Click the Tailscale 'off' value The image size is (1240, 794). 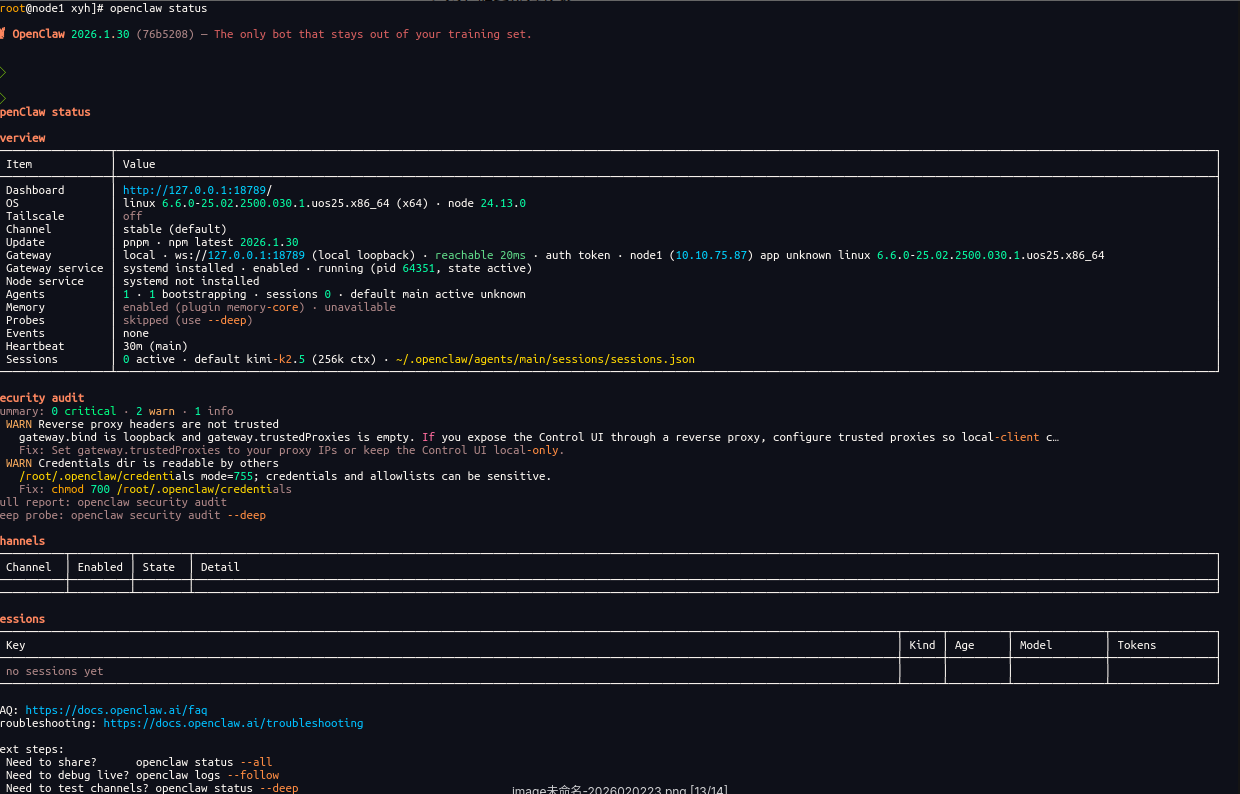pos(132,216)
